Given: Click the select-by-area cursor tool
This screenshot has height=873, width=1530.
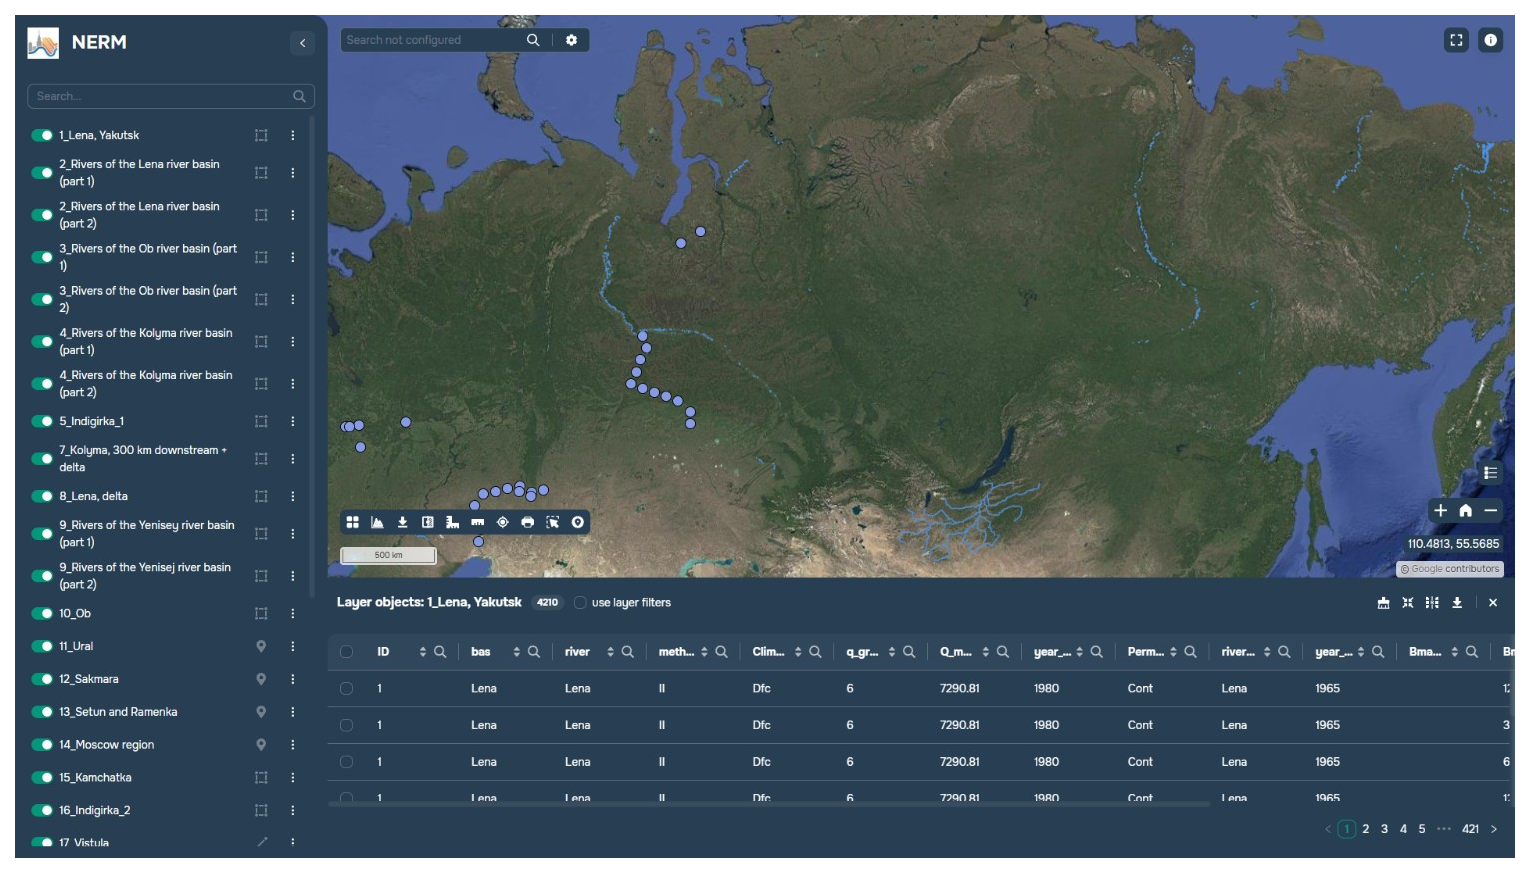Looking at the screenshot, I should pos(553,522).
